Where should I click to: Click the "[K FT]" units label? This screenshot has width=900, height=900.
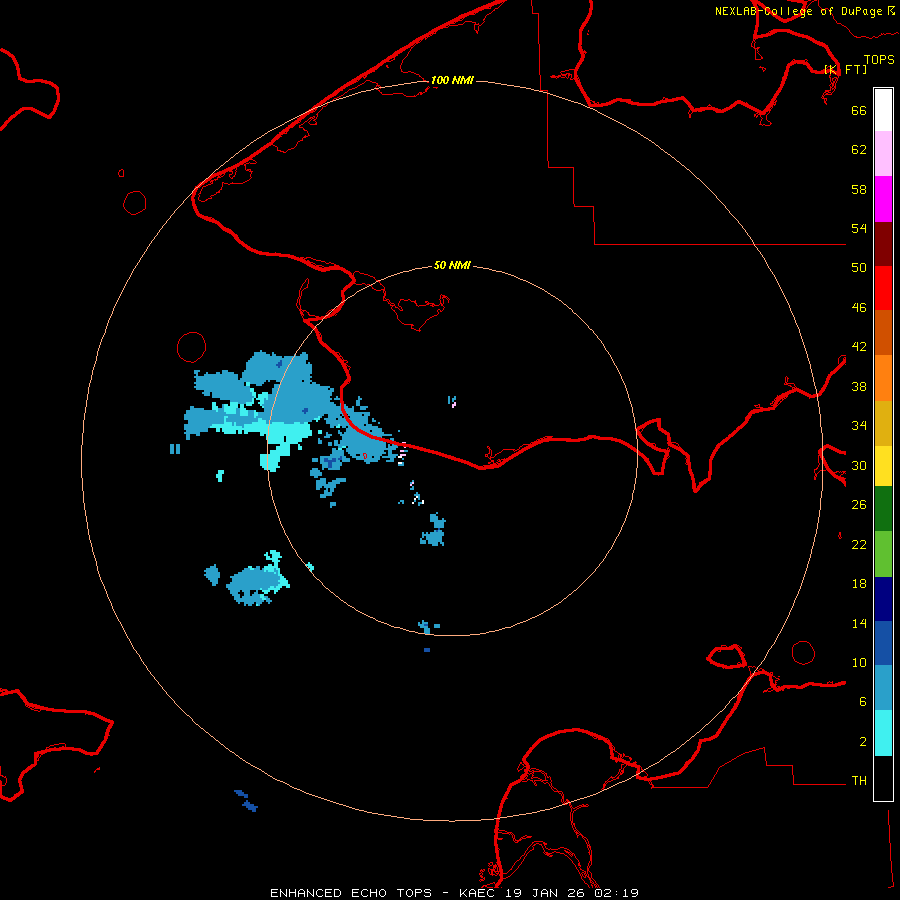coord(845,69)
